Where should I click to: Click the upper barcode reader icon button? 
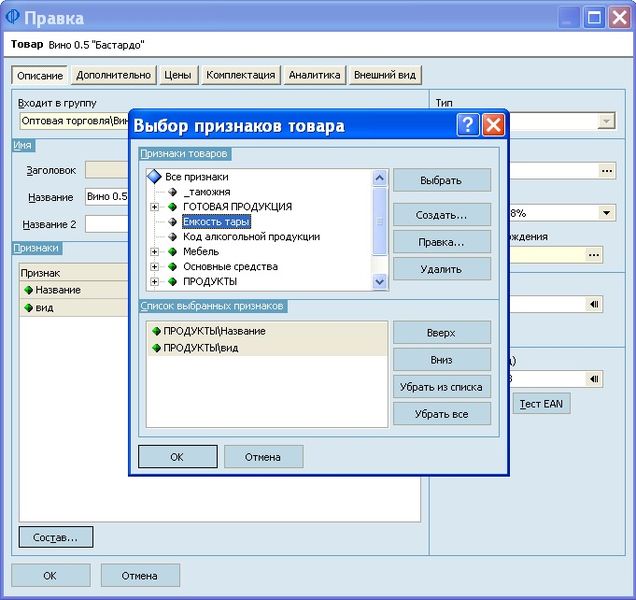pyautogui.click(x=594, y=304)
